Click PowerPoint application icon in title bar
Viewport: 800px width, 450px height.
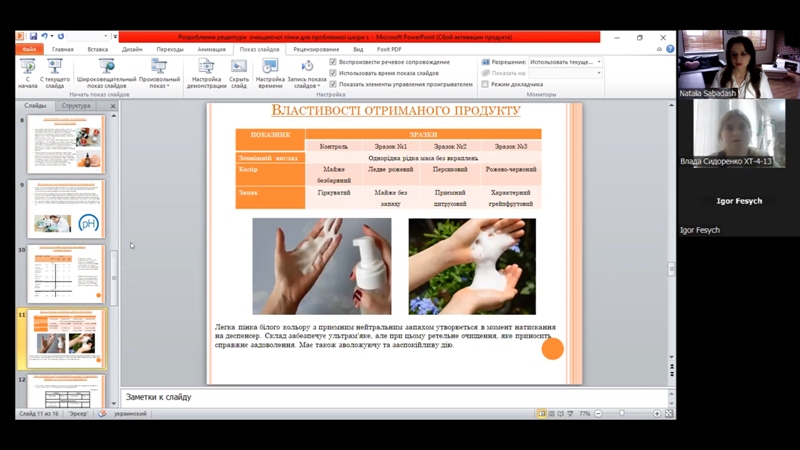[20, 36]
